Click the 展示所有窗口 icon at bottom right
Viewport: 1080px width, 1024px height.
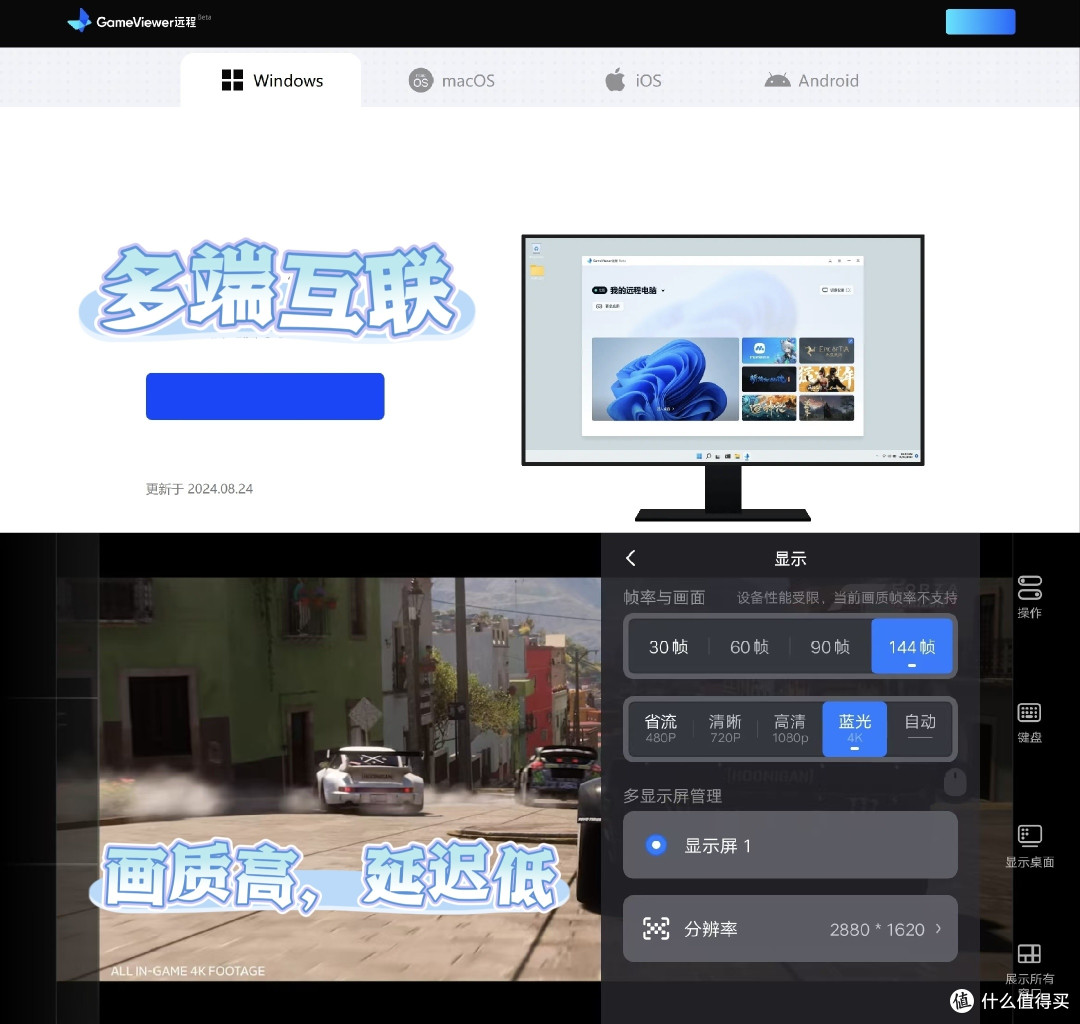click(x=1029, y=953)
